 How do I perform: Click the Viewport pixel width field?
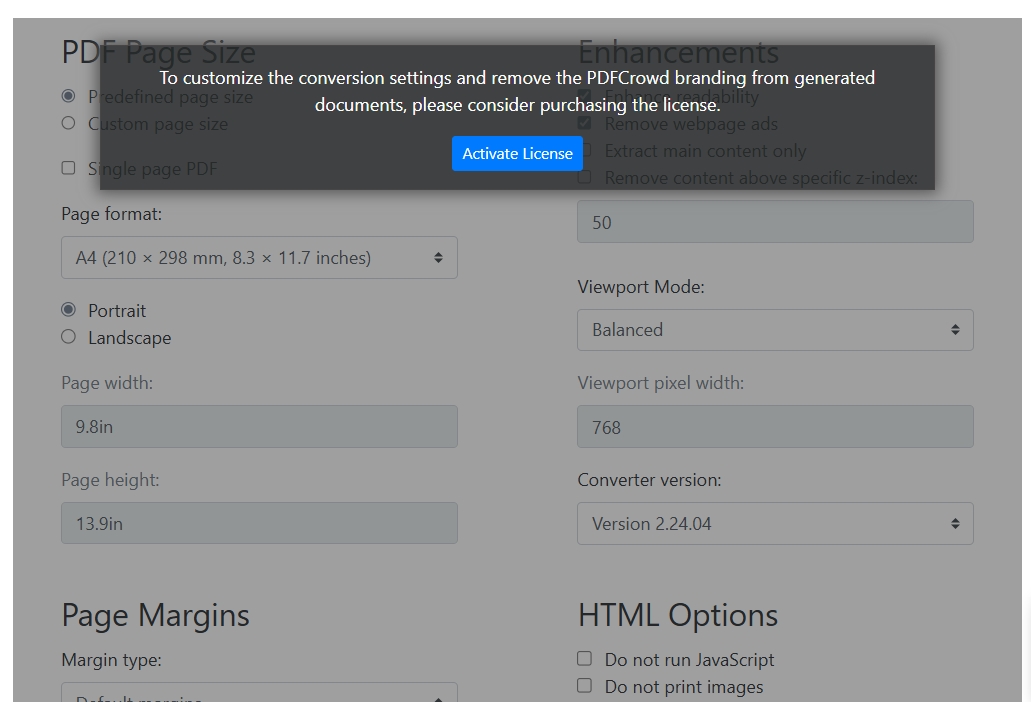pyautogui.click(x=775, y=427)
